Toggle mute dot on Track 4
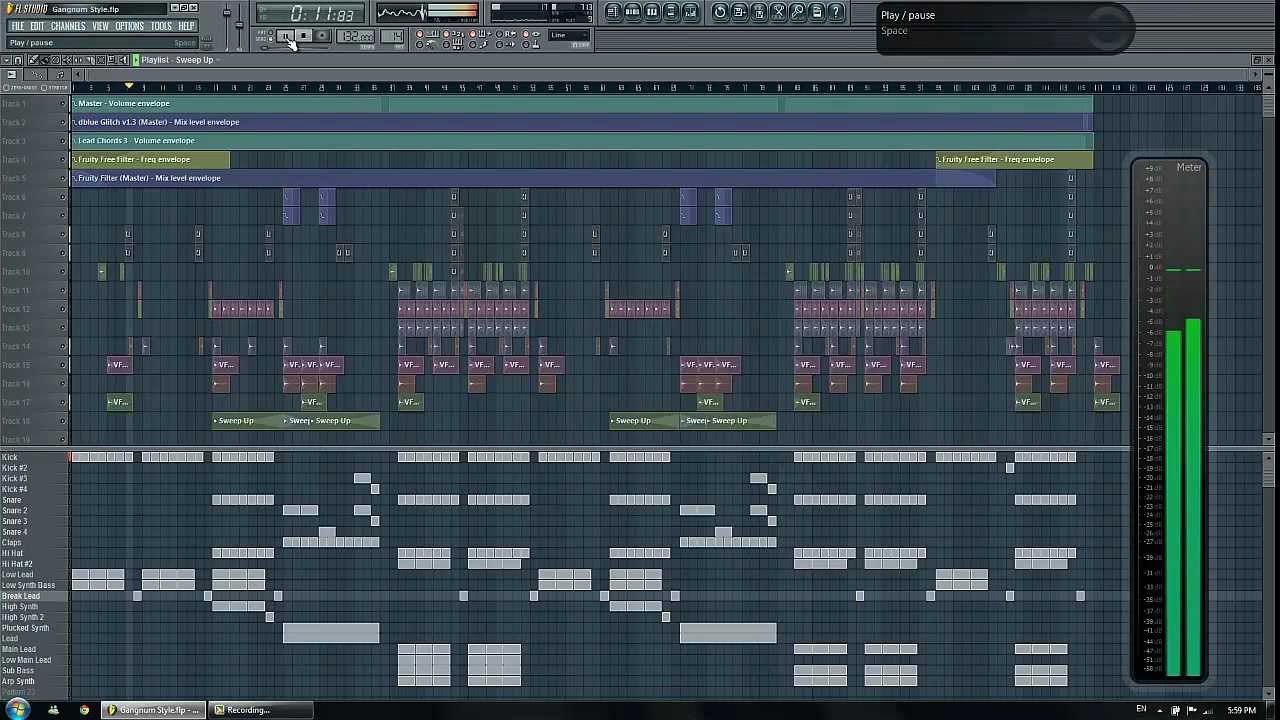The width and height of the screenshot is (1280, 720). (x=62, y=160)
